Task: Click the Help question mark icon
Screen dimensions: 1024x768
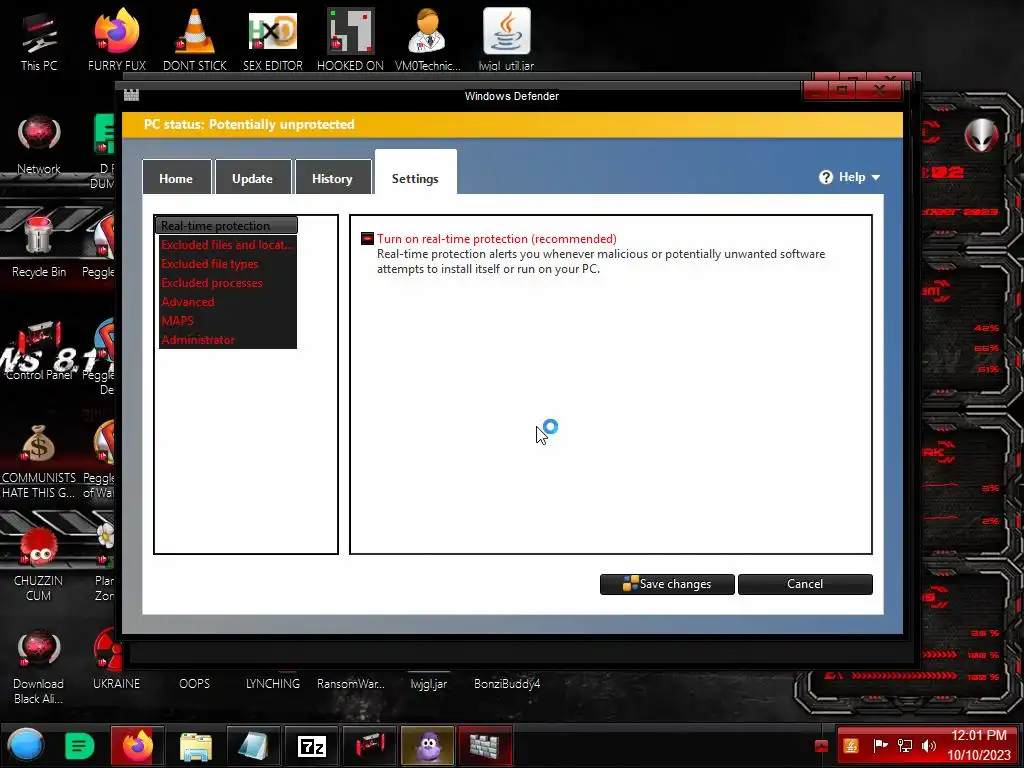Action: (825, 177)
